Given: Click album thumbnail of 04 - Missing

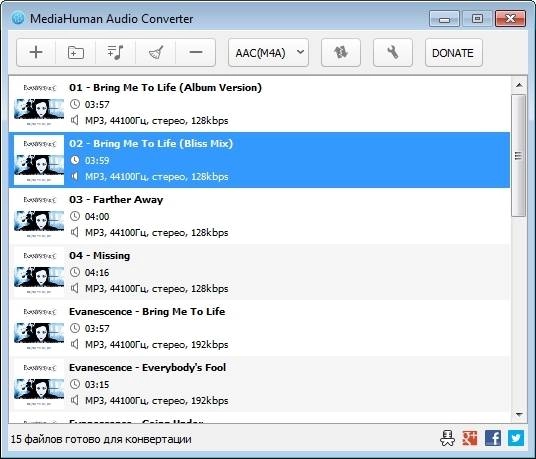Looking at the screenshot, I should pyautogui.click(x=39, y=272).
